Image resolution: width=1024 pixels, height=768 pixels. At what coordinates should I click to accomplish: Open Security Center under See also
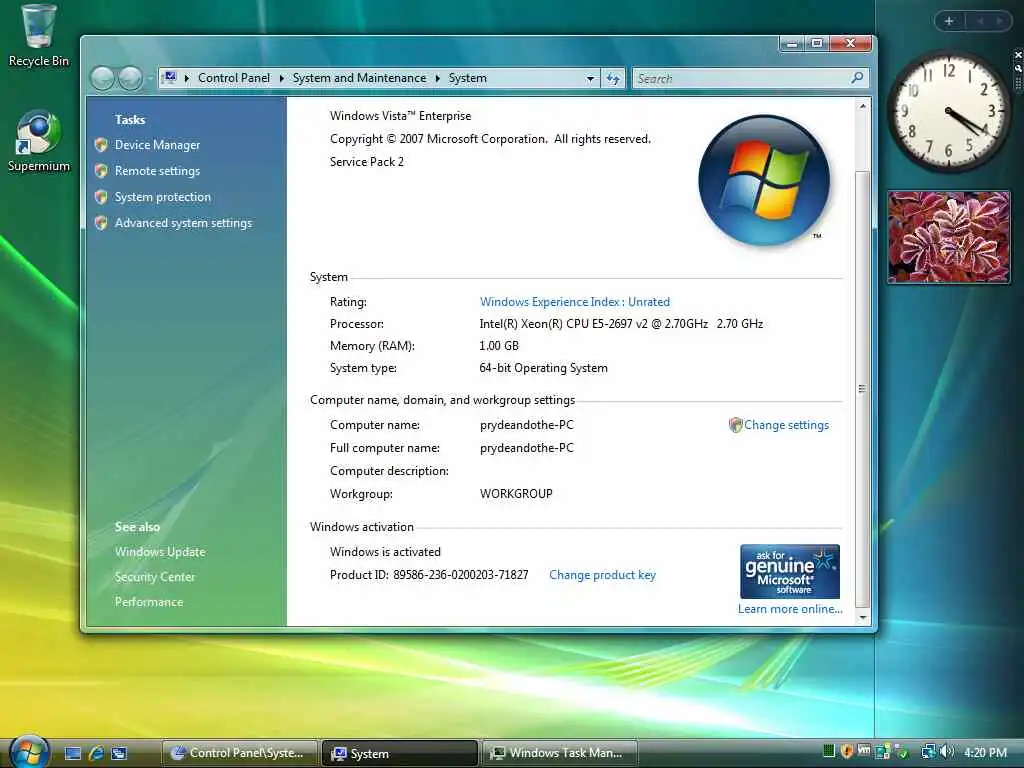pos(155,577)
